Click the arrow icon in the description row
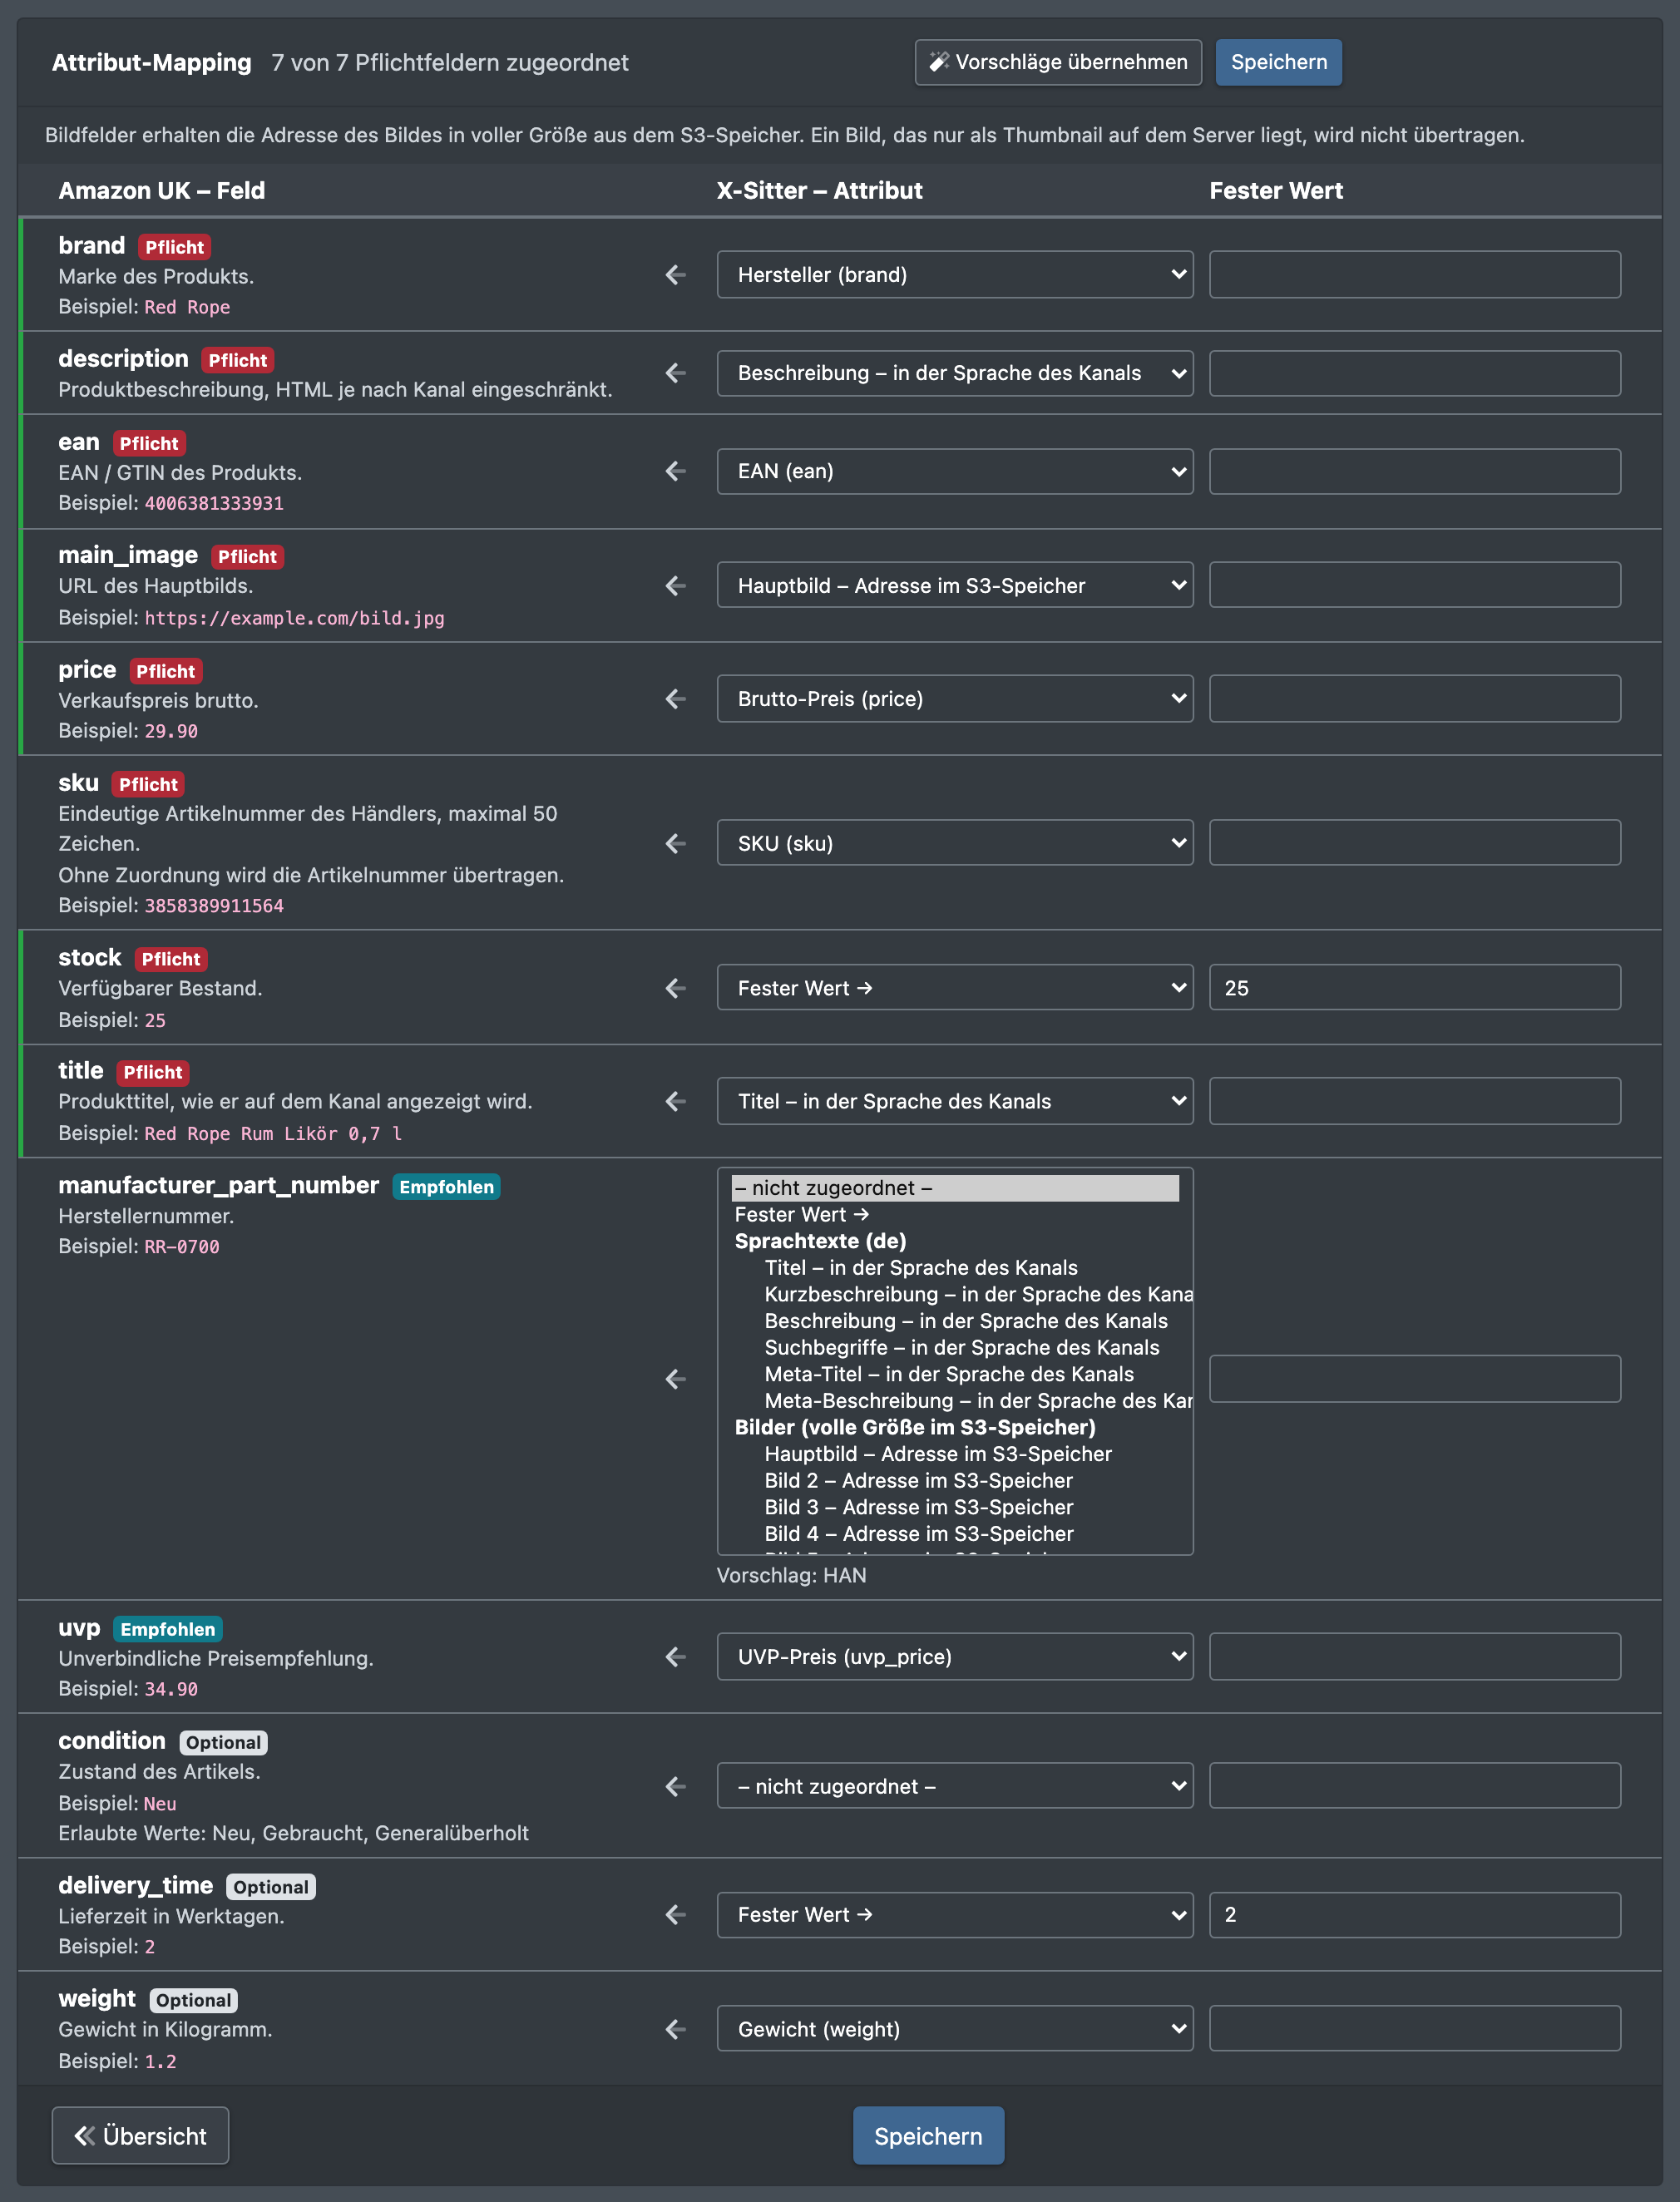Screen dimensions: 1680x2202 tap(676, 373)
